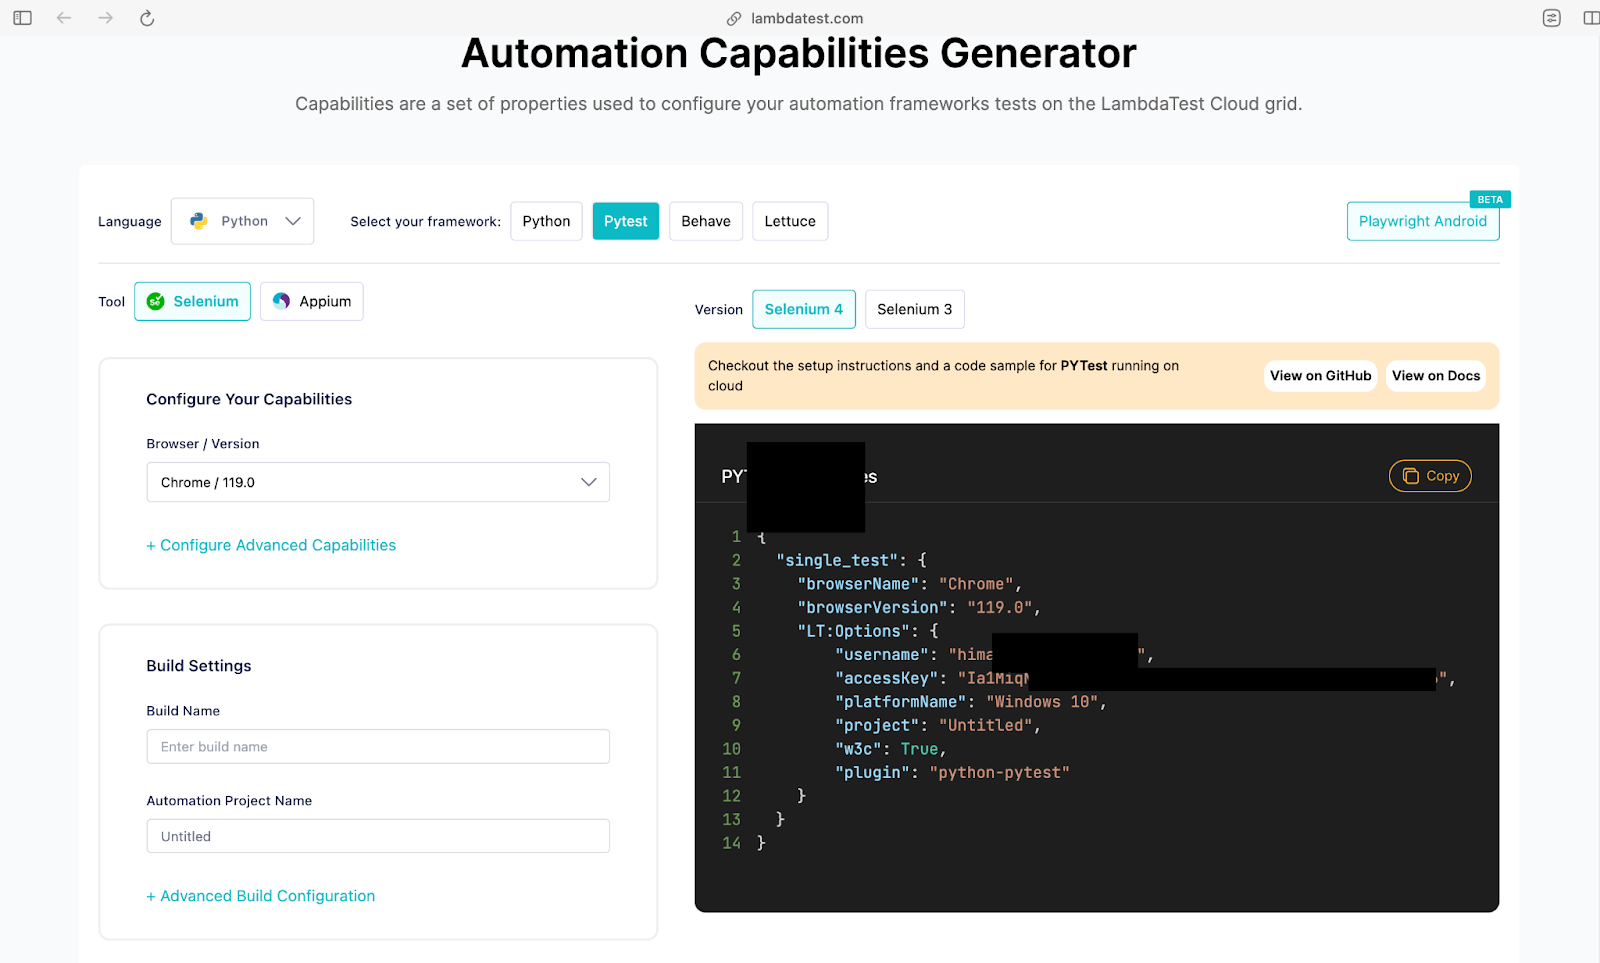Enable the Lettuce framework option
This screenshot has width=1600, height=963.
click(x=789, y=221)
